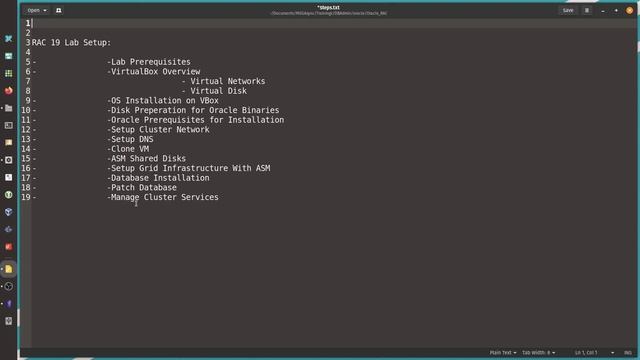The image size is (640, 360).
Task: Click the '- Virtual Networks' line
Action: coord(223,81)
